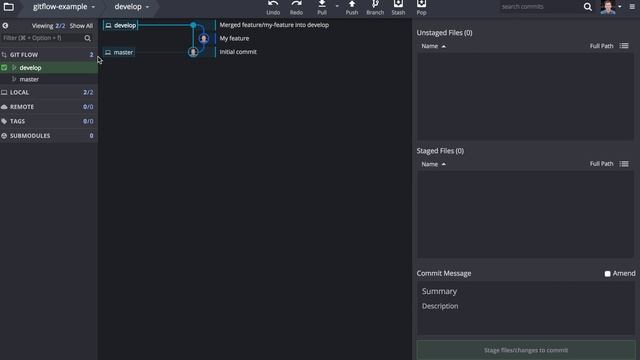This screenshot has height=360, width=640.
Task: Open the Pull options dropdown arrow
Action: click(337, 6)
